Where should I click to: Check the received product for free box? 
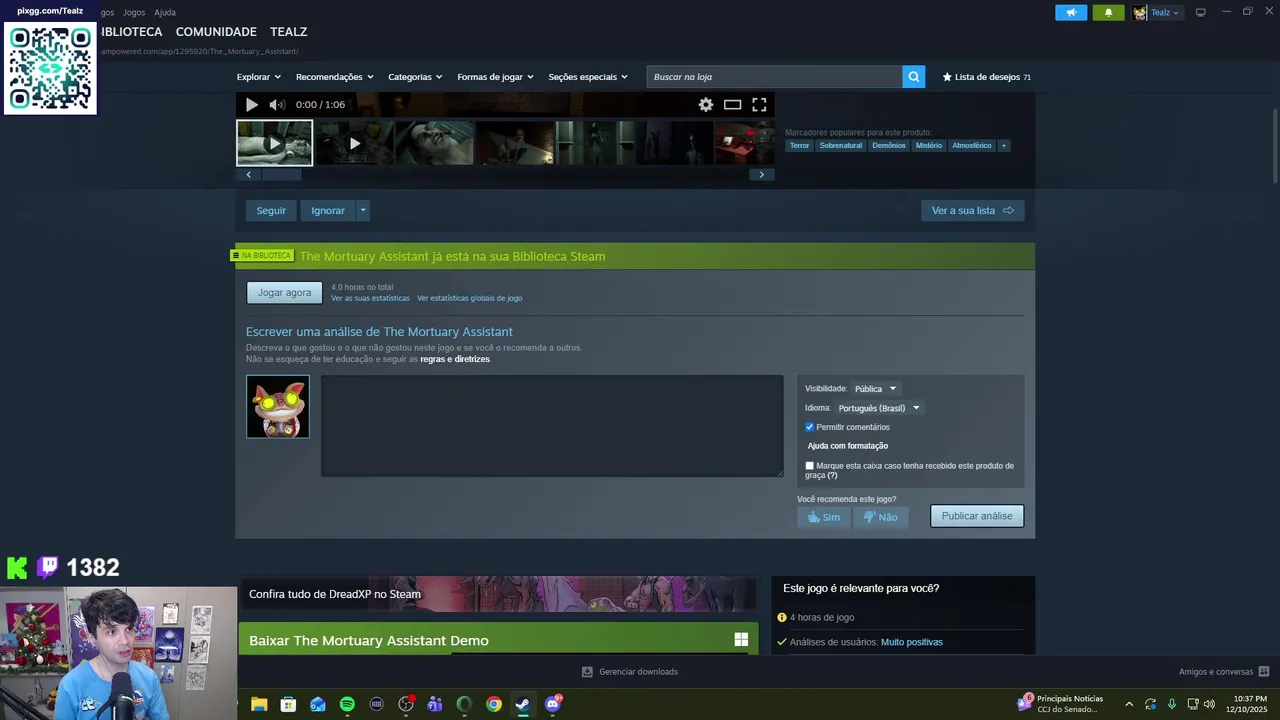click(810, 466)
